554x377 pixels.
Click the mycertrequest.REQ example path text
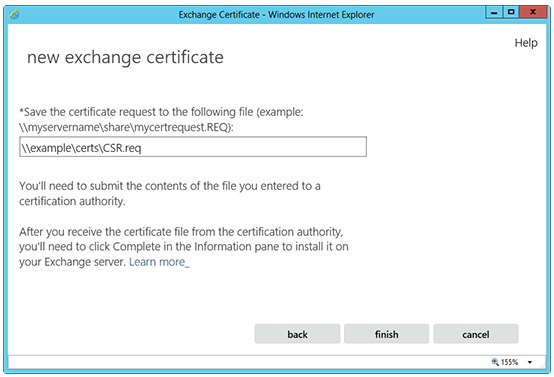[126, 127]
